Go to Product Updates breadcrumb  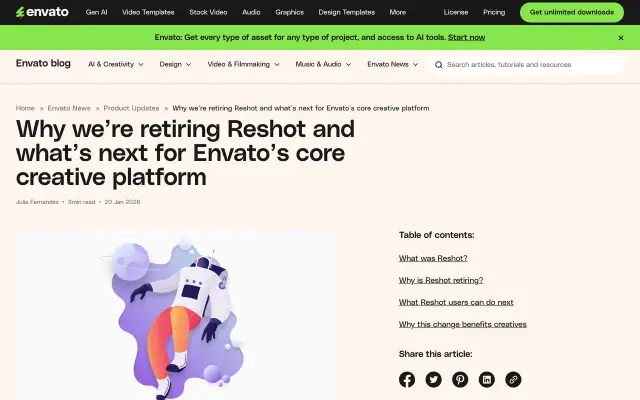pyautogui.click(x=131, y=108)
